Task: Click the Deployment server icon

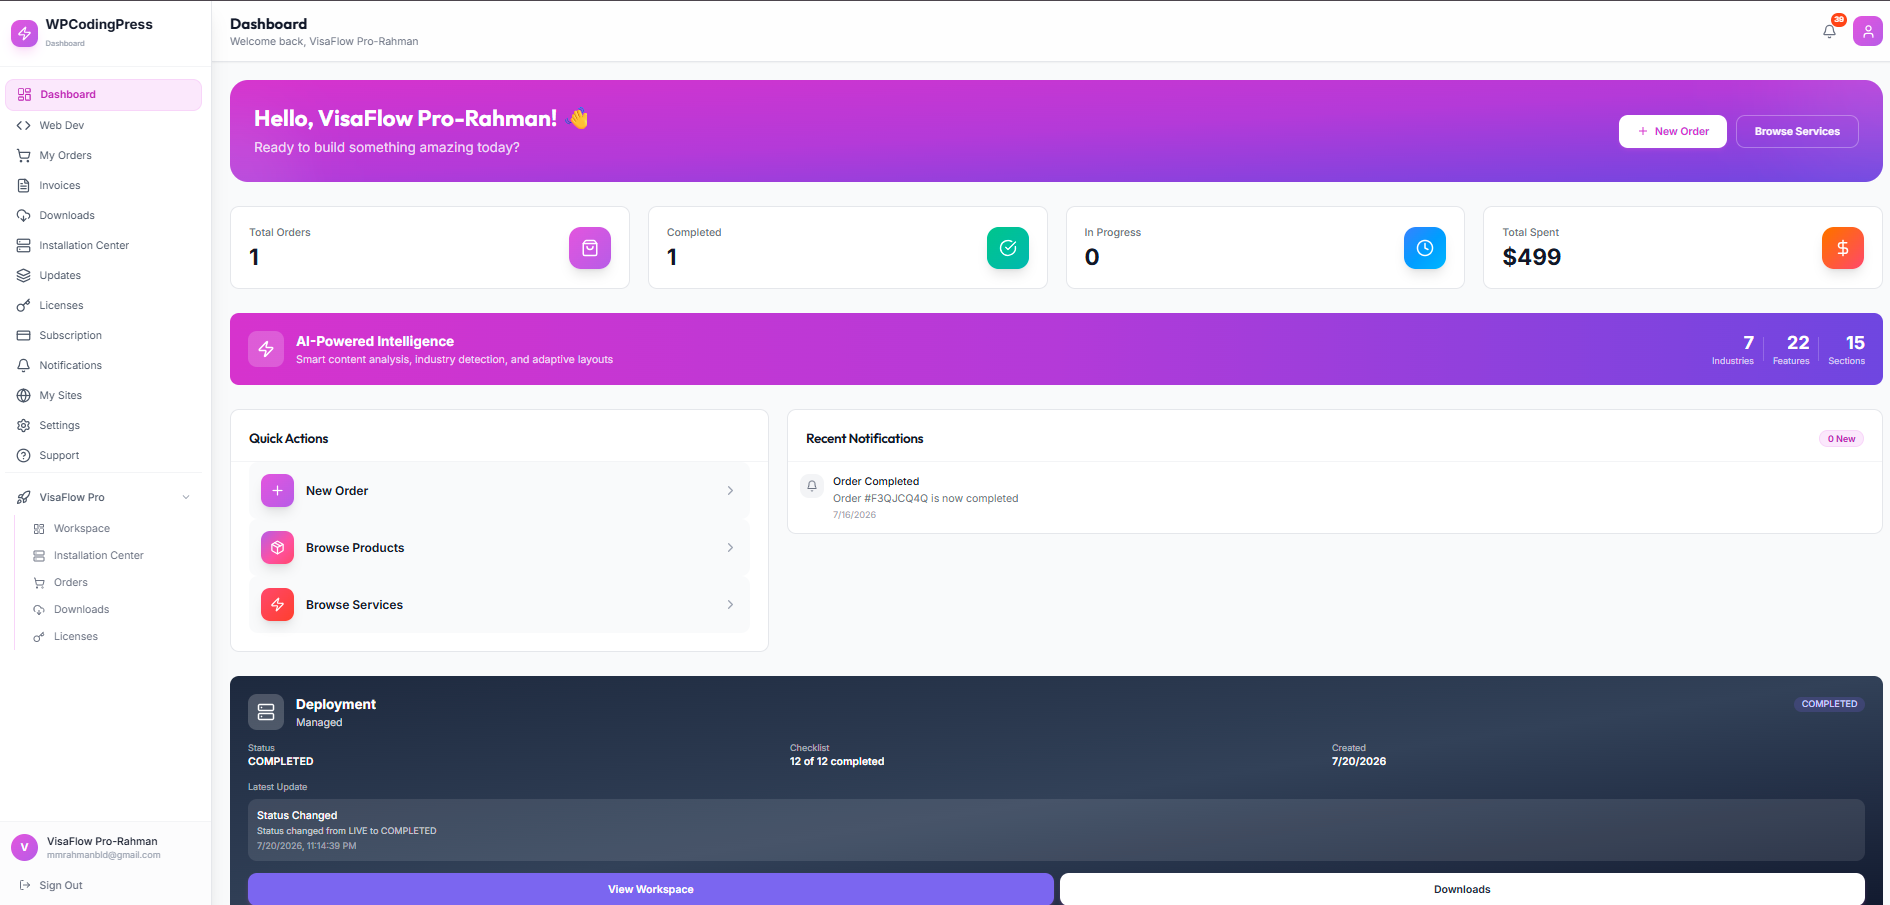Action: pyautogui.click(x=266, y=712)
